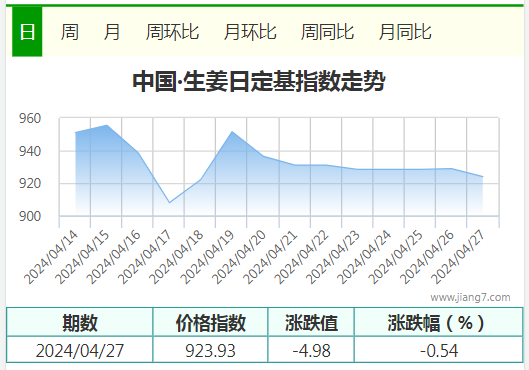Click the 2024/04/19 peak on chart
The width and height of the screenshot is (529, 370).
pyautogui.click(x=232, y=132)
